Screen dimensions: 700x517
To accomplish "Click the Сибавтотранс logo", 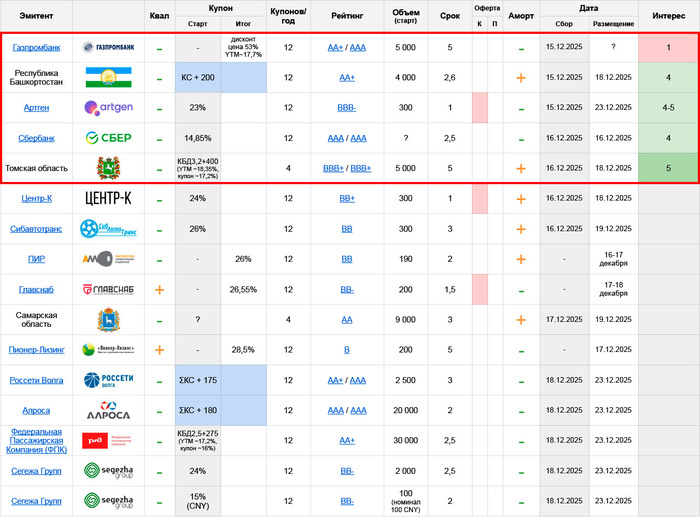I will [x=108, y=229].
